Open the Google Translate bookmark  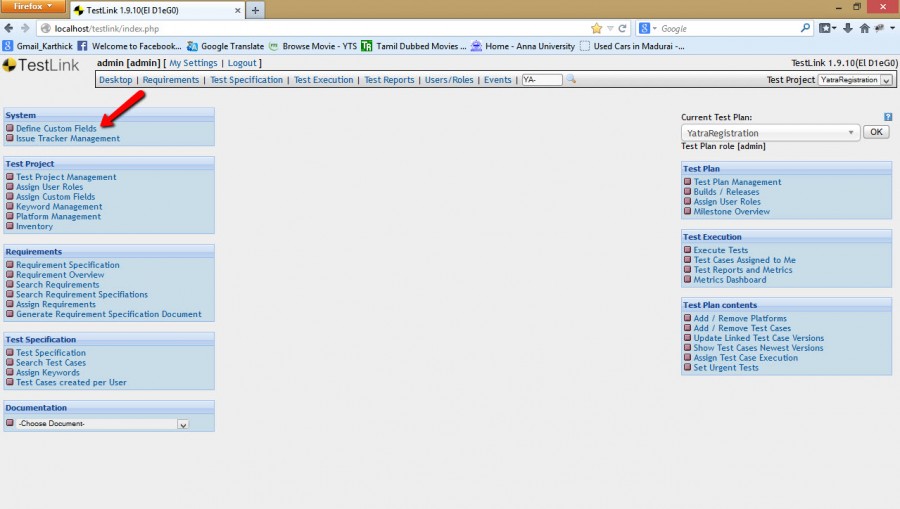(x=226, y=46)
